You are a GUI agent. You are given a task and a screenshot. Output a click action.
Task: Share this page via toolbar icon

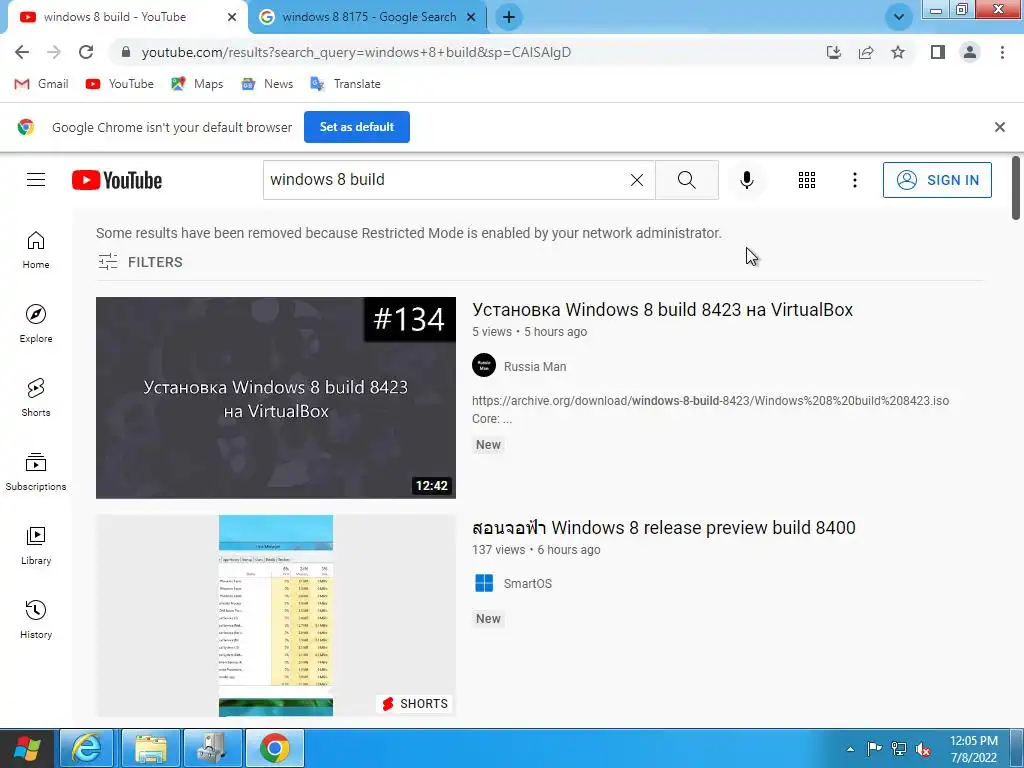[x=866, y=52]
